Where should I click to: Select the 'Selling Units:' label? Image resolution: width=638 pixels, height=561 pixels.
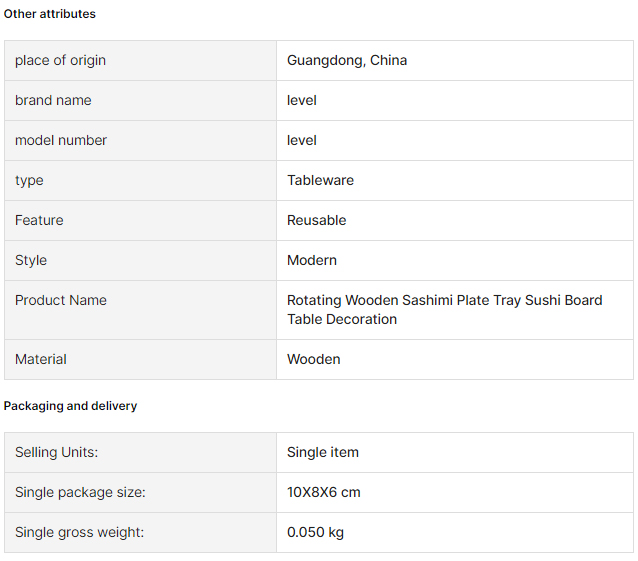pos(57,452)
